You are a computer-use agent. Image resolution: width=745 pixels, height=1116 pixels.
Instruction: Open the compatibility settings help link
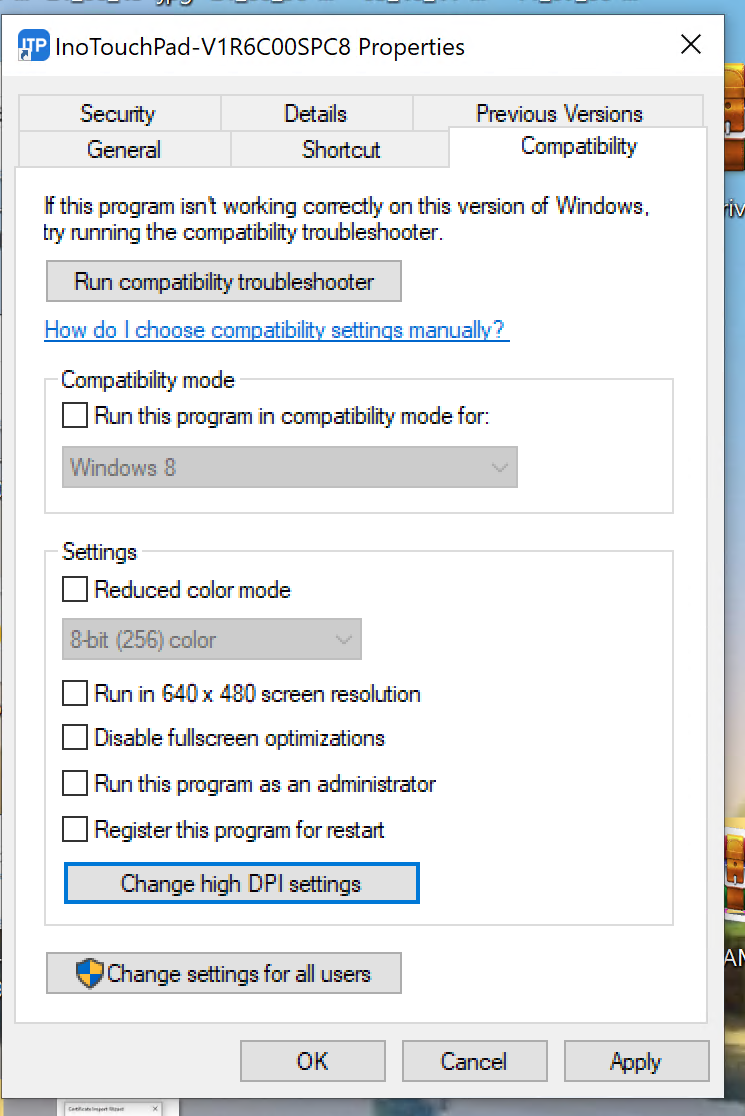tap(276, 330)
